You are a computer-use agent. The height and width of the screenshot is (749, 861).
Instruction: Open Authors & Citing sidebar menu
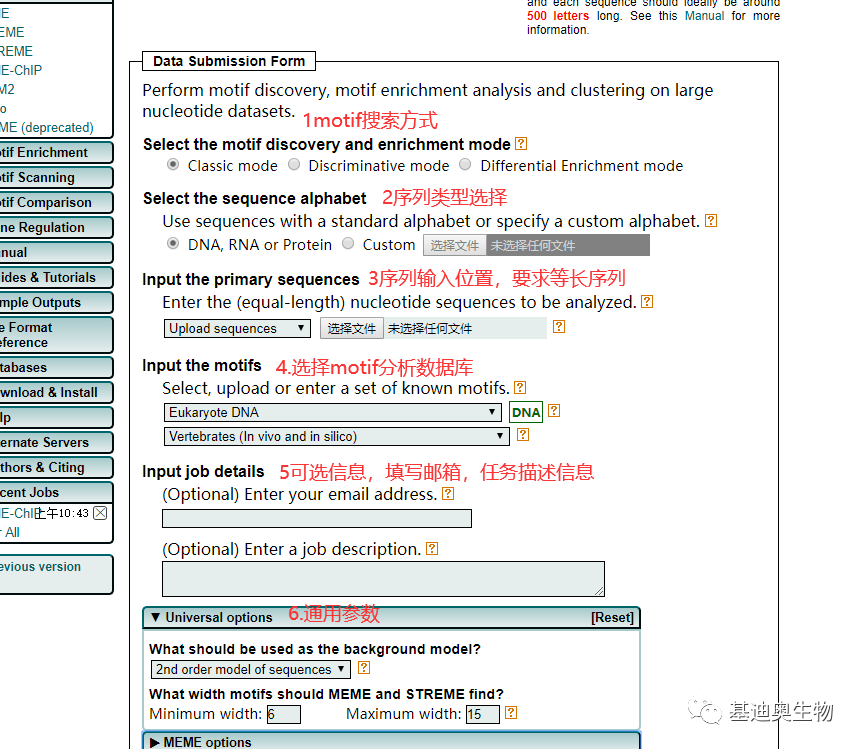tap(55, 467)
